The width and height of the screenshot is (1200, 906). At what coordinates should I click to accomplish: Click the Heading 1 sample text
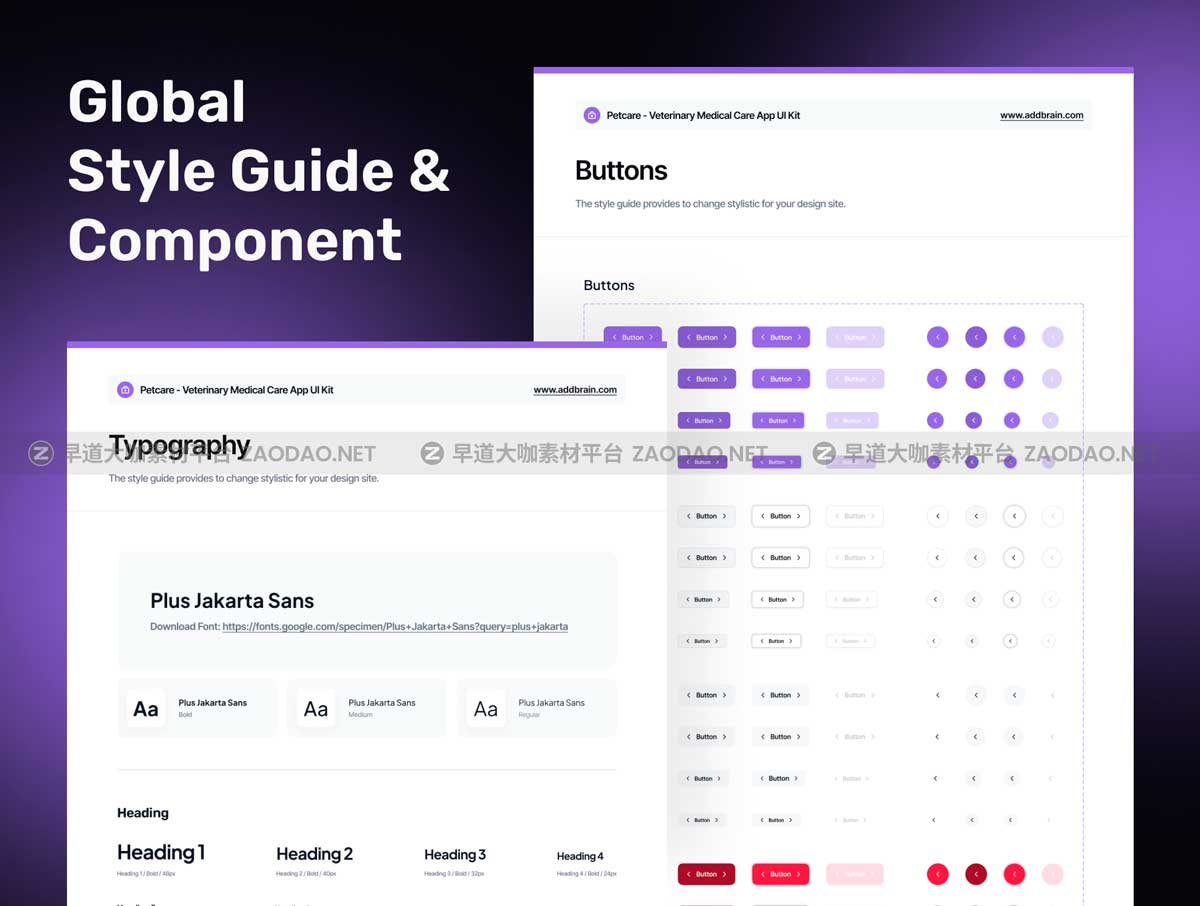[161, 853]
